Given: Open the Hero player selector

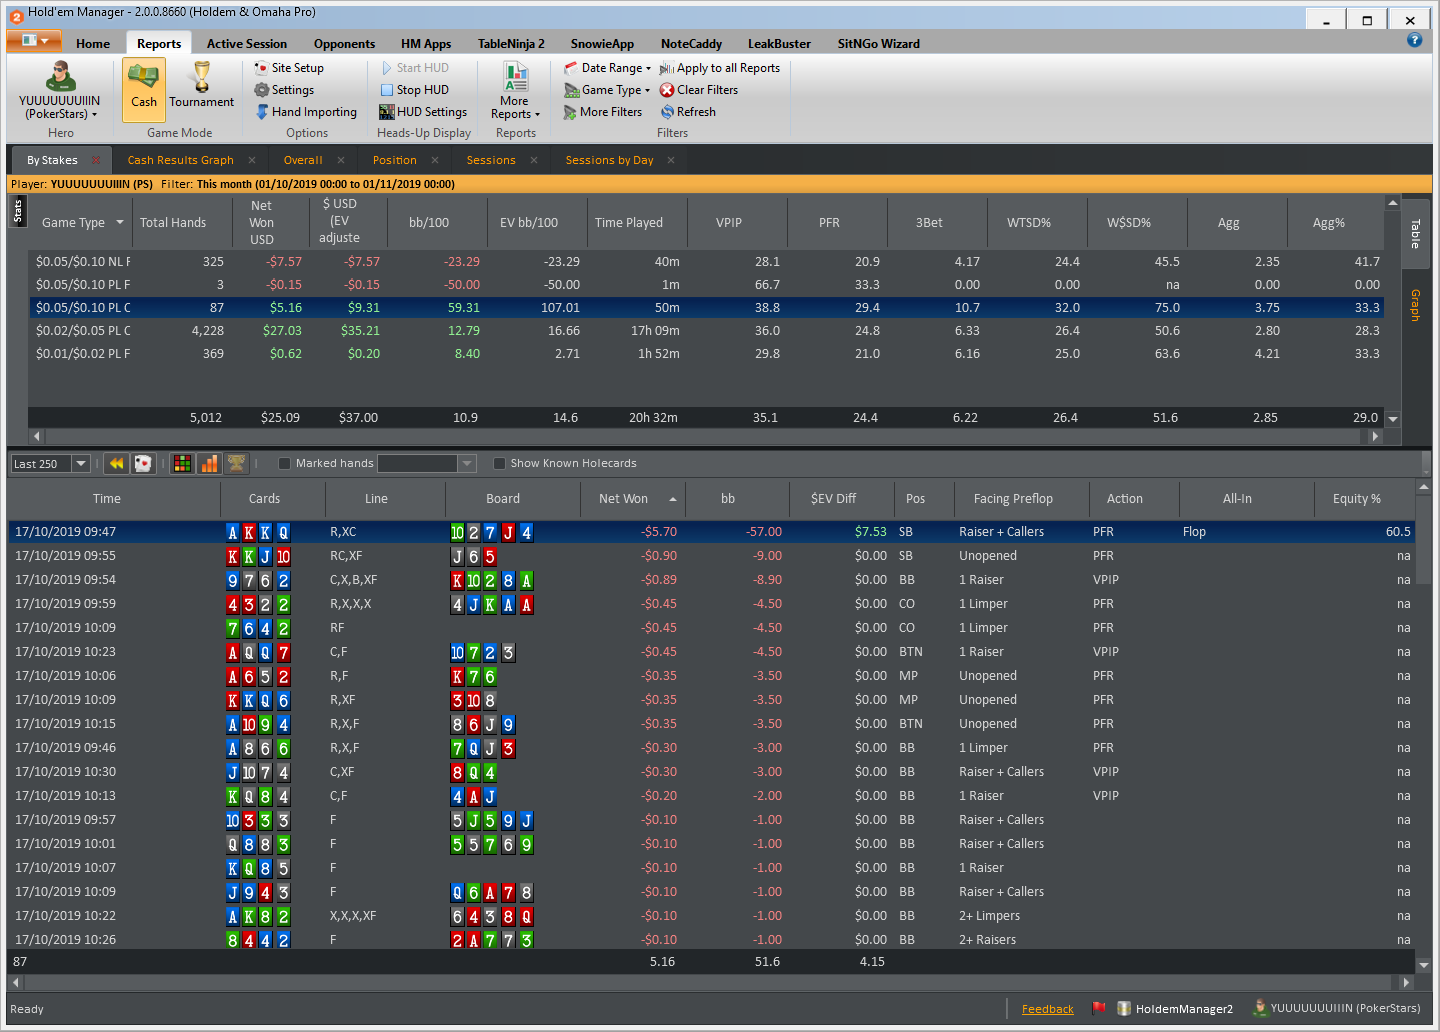Looking at the screenshot, I should coord(60,89).
